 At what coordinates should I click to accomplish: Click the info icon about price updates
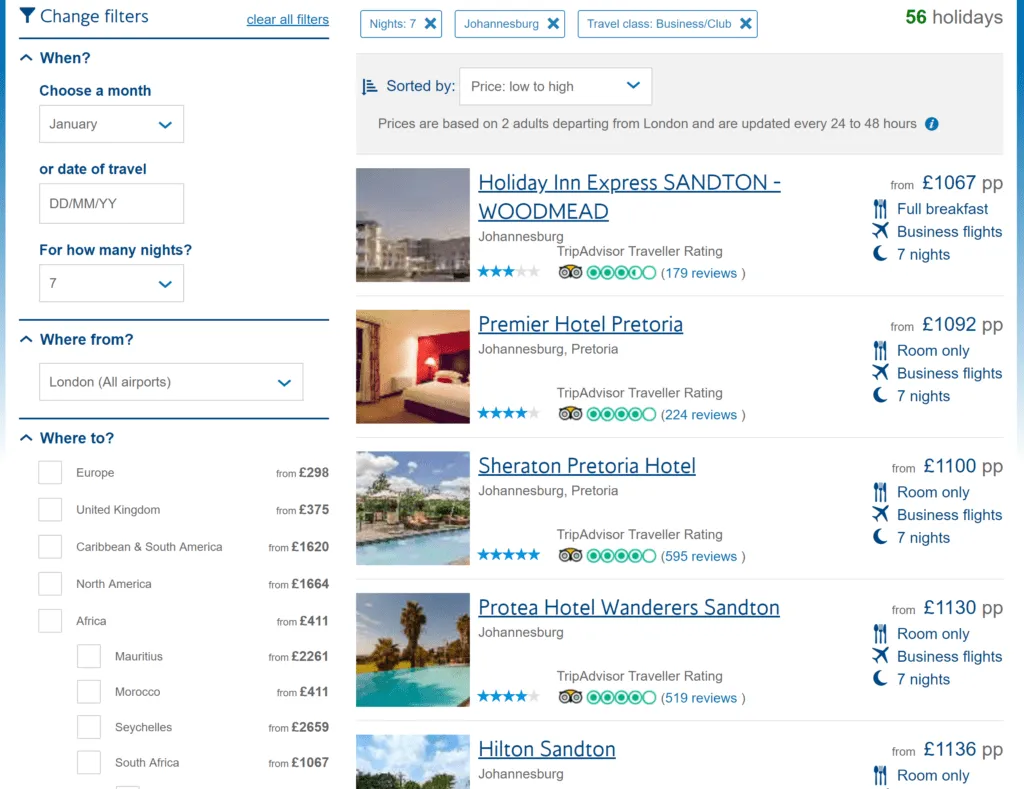(931, 124)
